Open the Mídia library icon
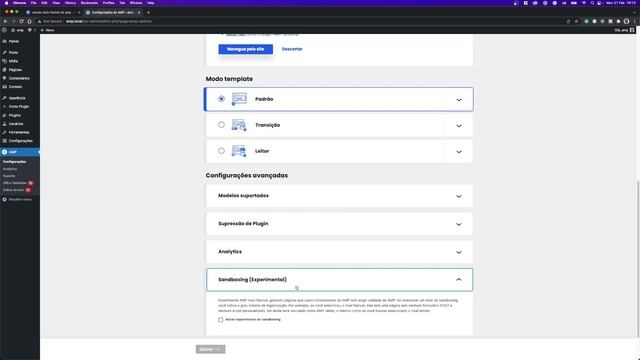Image resolution: width=640 pixels, height=360 pixels. pos(4,61)
